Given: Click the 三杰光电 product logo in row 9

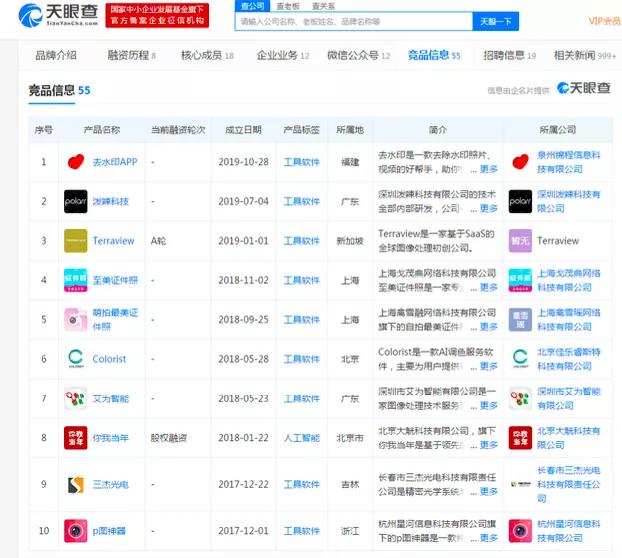Looking at the screenshot, I should [76, 485].
